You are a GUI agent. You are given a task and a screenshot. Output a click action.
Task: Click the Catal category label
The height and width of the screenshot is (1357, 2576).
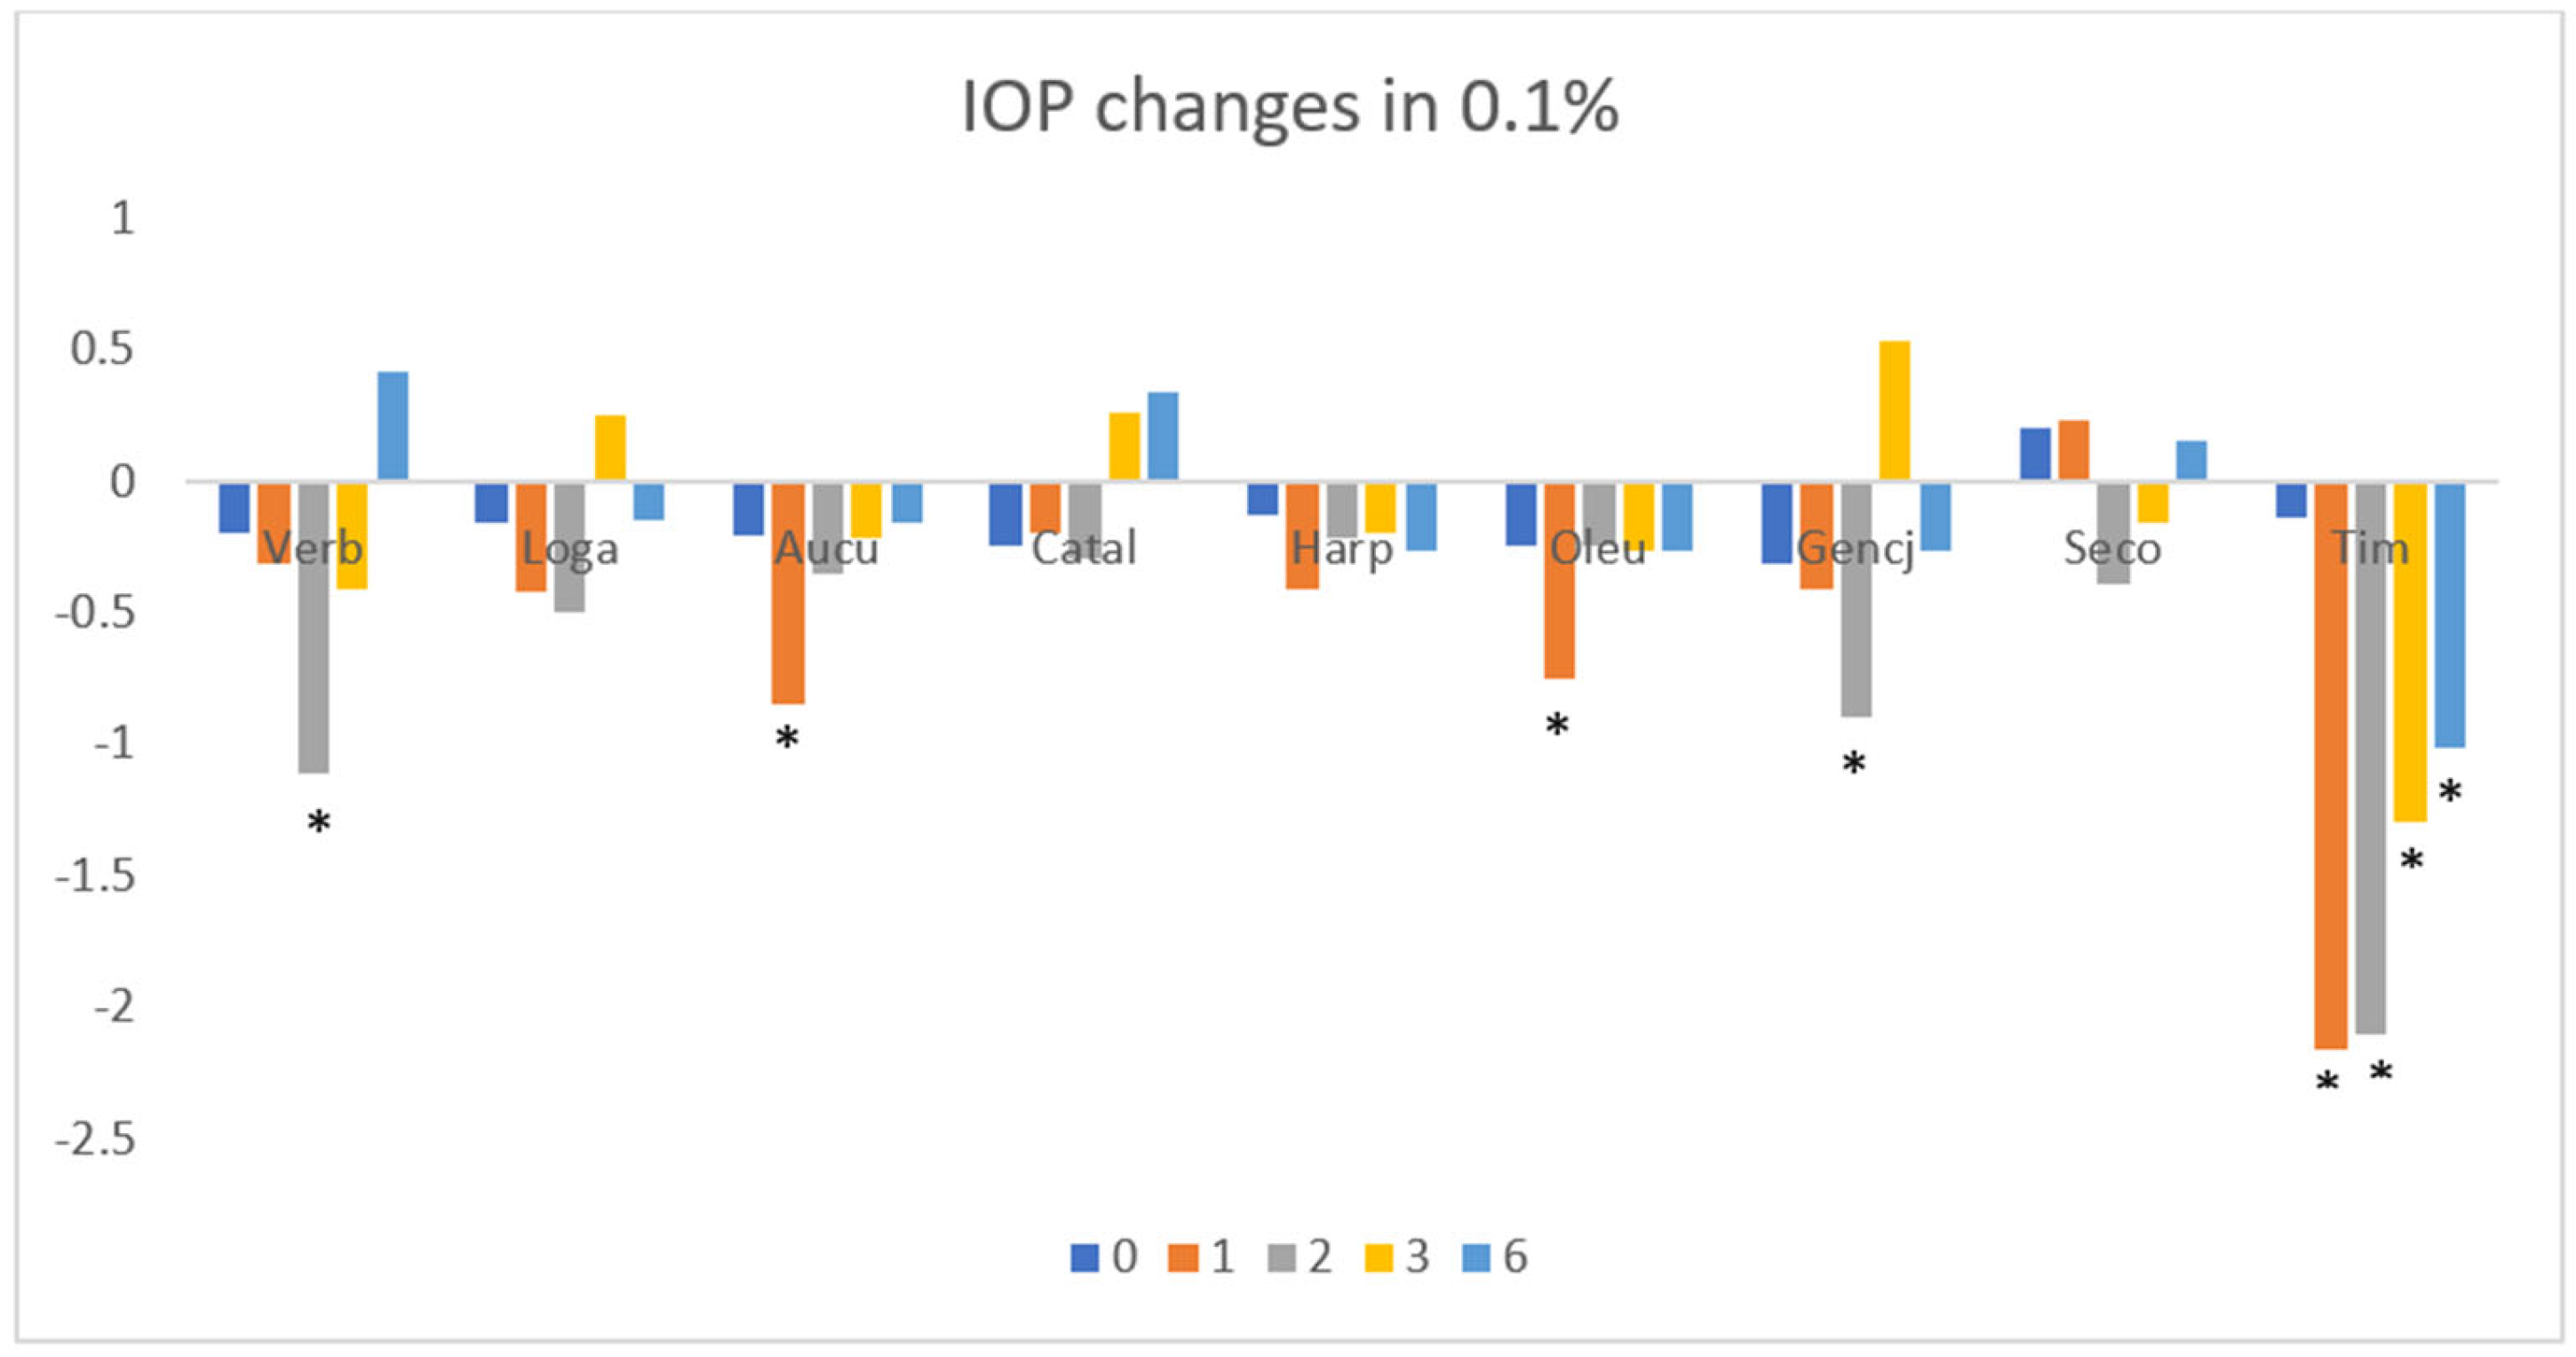pos(1084,549)
